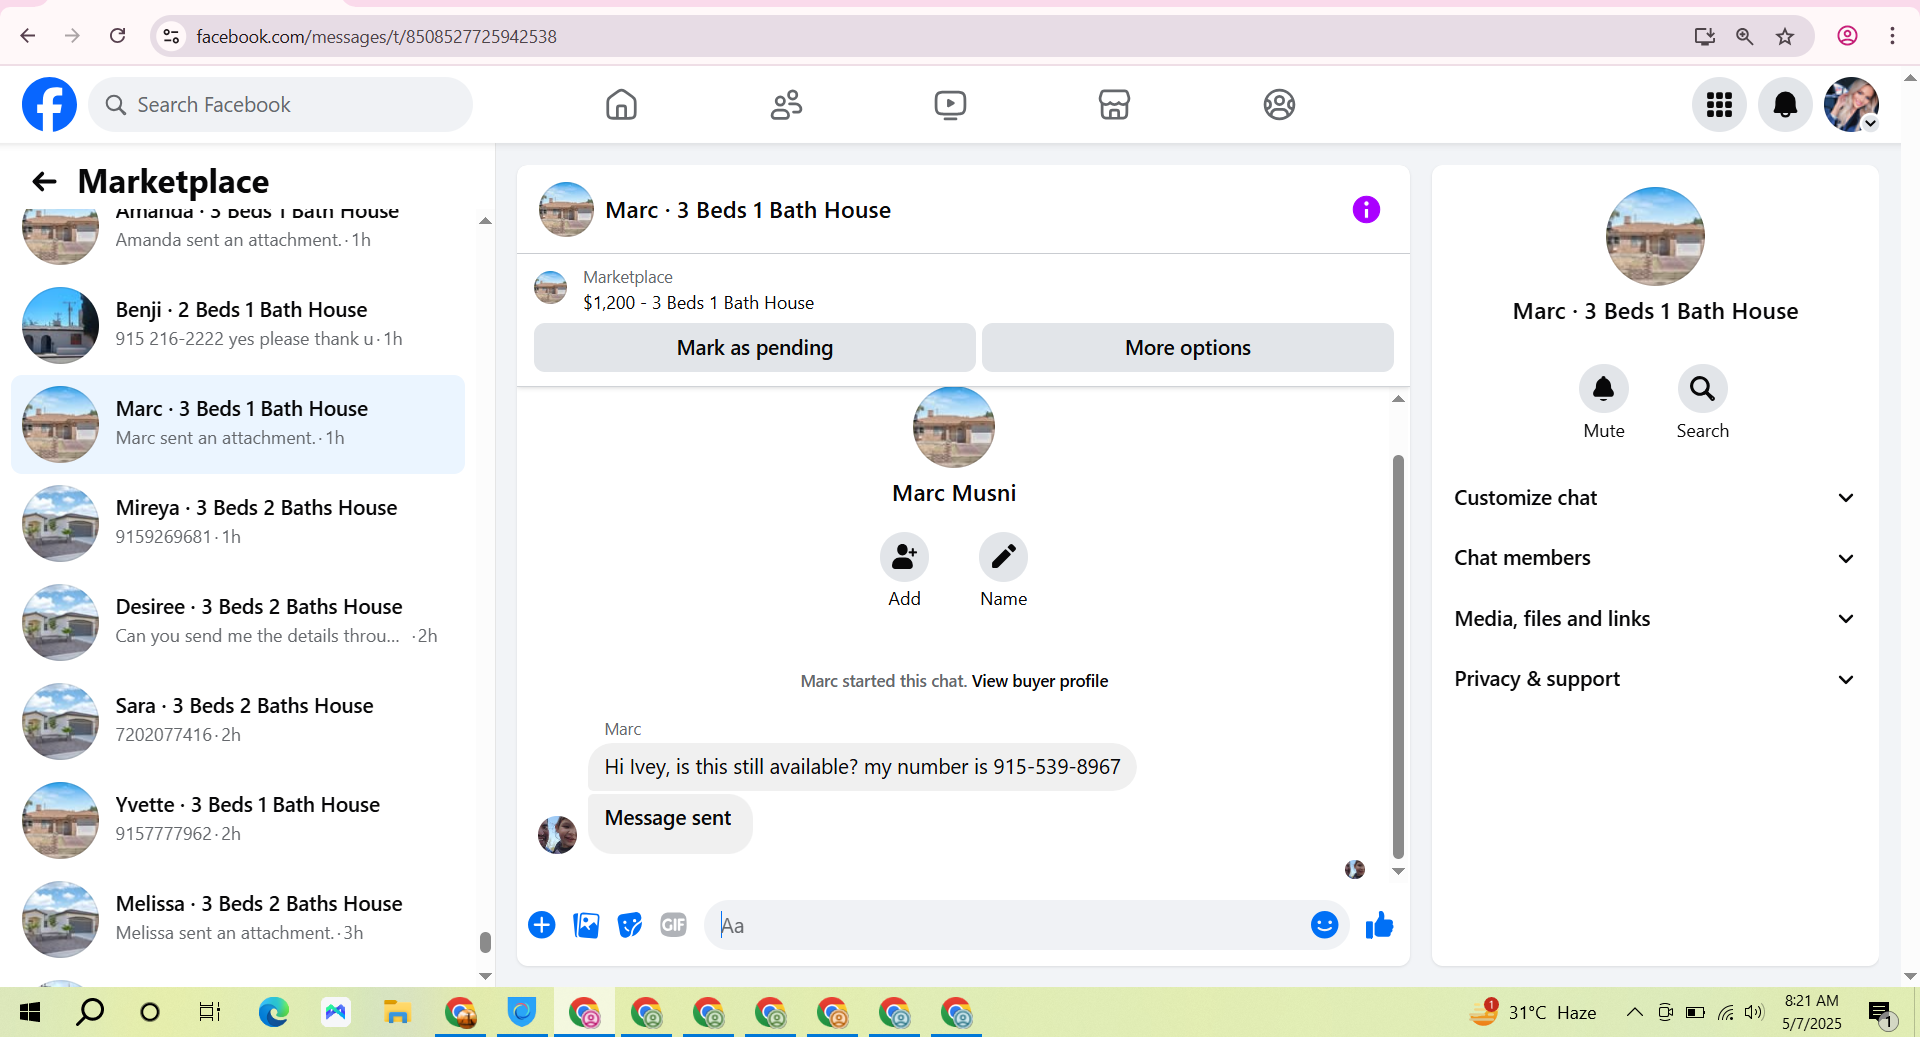1920x1037 pixels.
Task: Click the sender avatar beside Message sent
Action: tap(557, 835)
